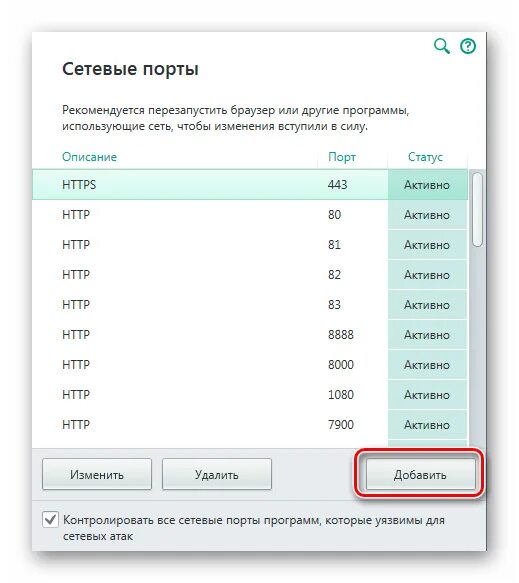Open the search magnifier icon
The image size is (519, 583).
(x=442, y=46)
